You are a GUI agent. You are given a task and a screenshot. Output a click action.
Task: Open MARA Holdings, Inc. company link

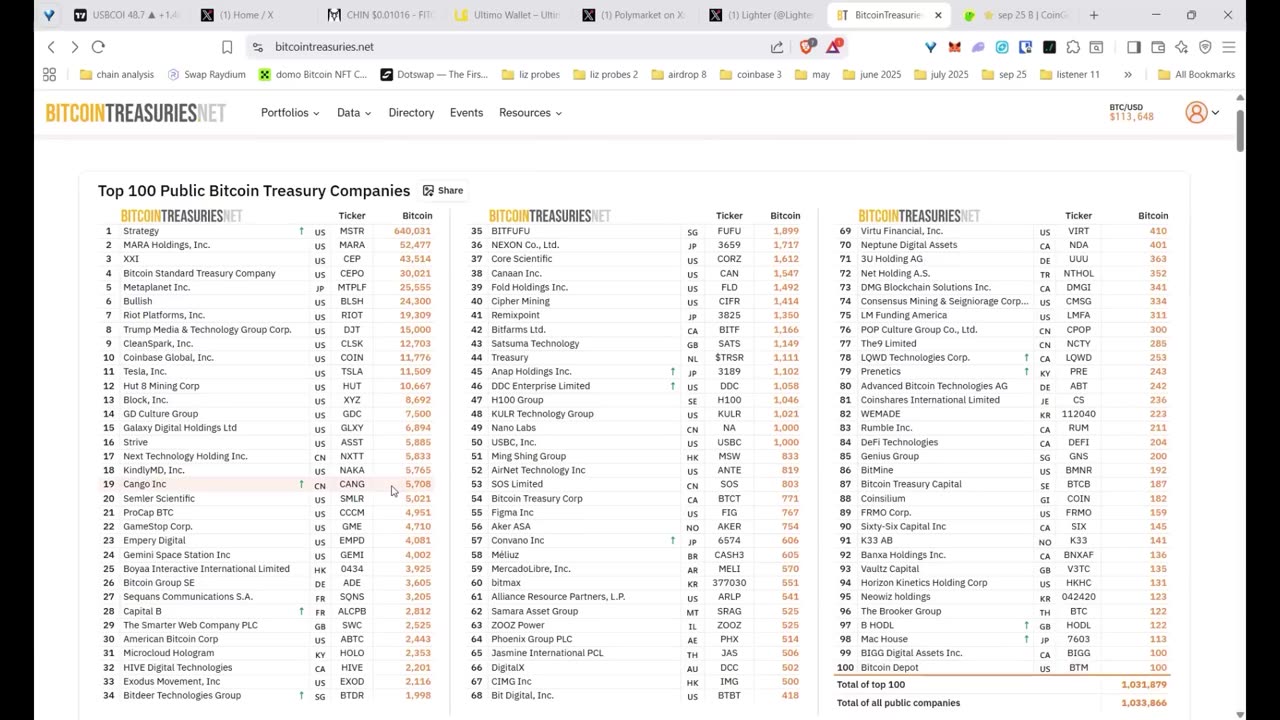(x=166, y=245)
